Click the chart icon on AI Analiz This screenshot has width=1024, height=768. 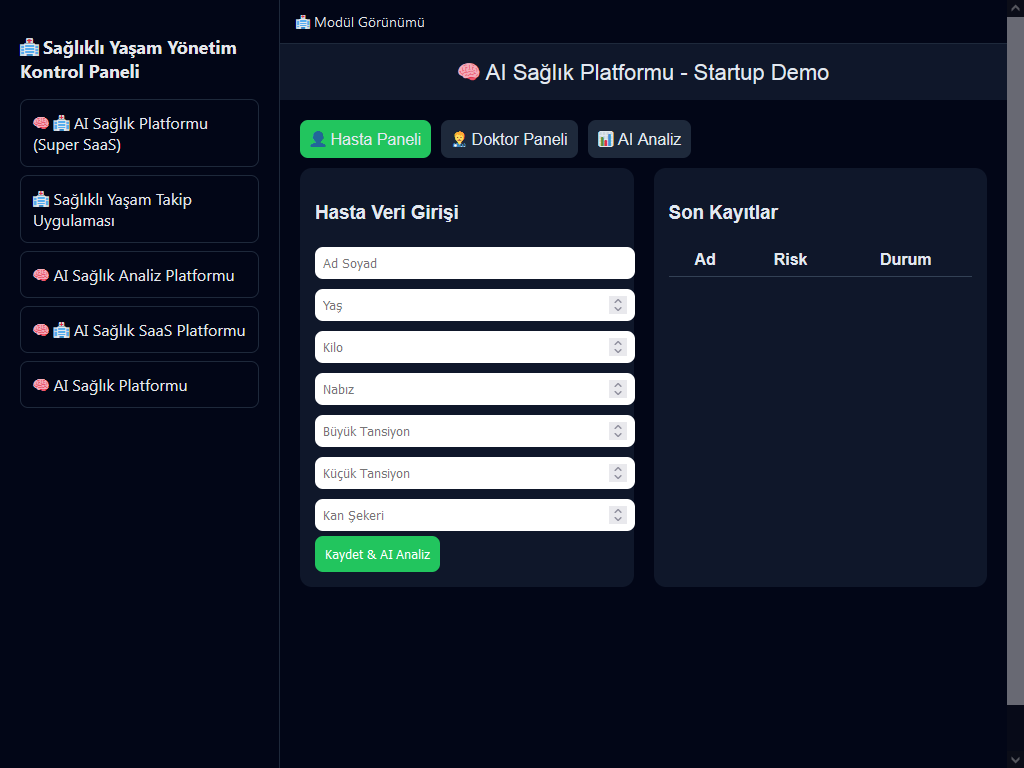pos(605,139)
